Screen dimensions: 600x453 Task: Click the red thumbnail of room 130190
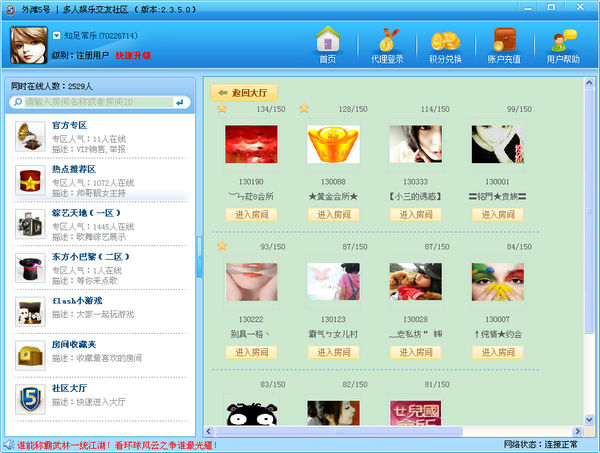point(251,144)
